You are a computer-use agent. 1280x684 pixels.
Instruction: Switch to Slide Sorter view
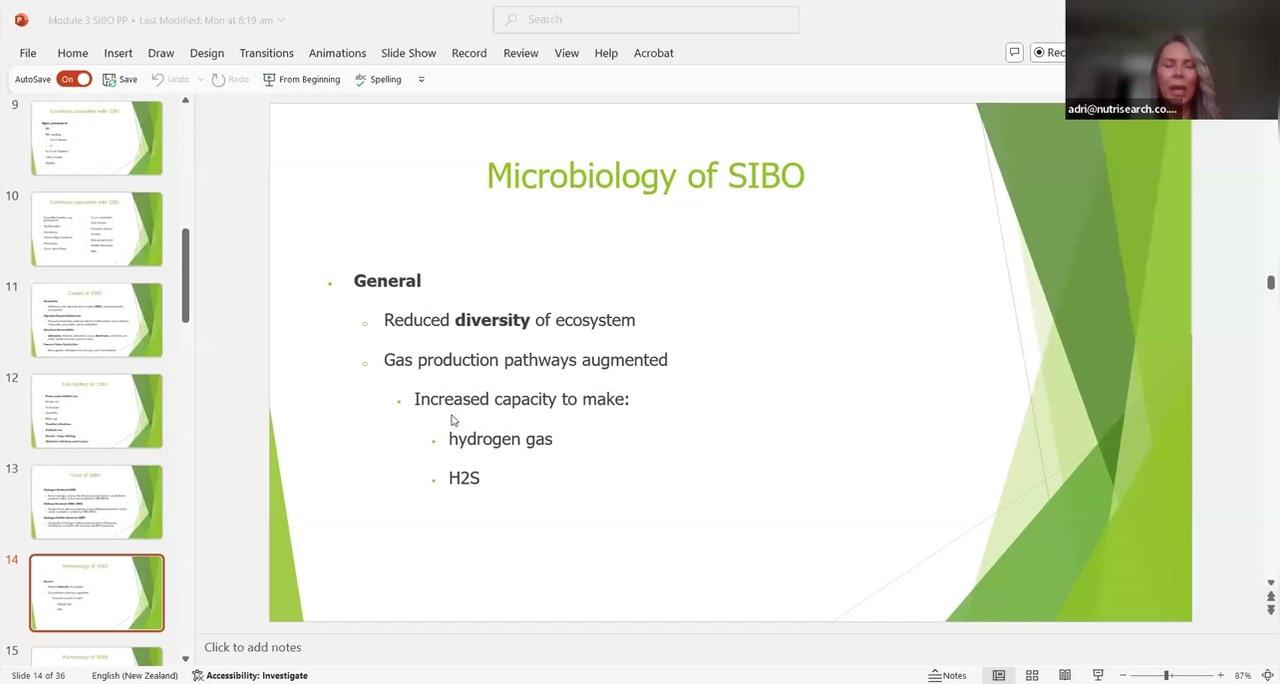pos(1032,675)
